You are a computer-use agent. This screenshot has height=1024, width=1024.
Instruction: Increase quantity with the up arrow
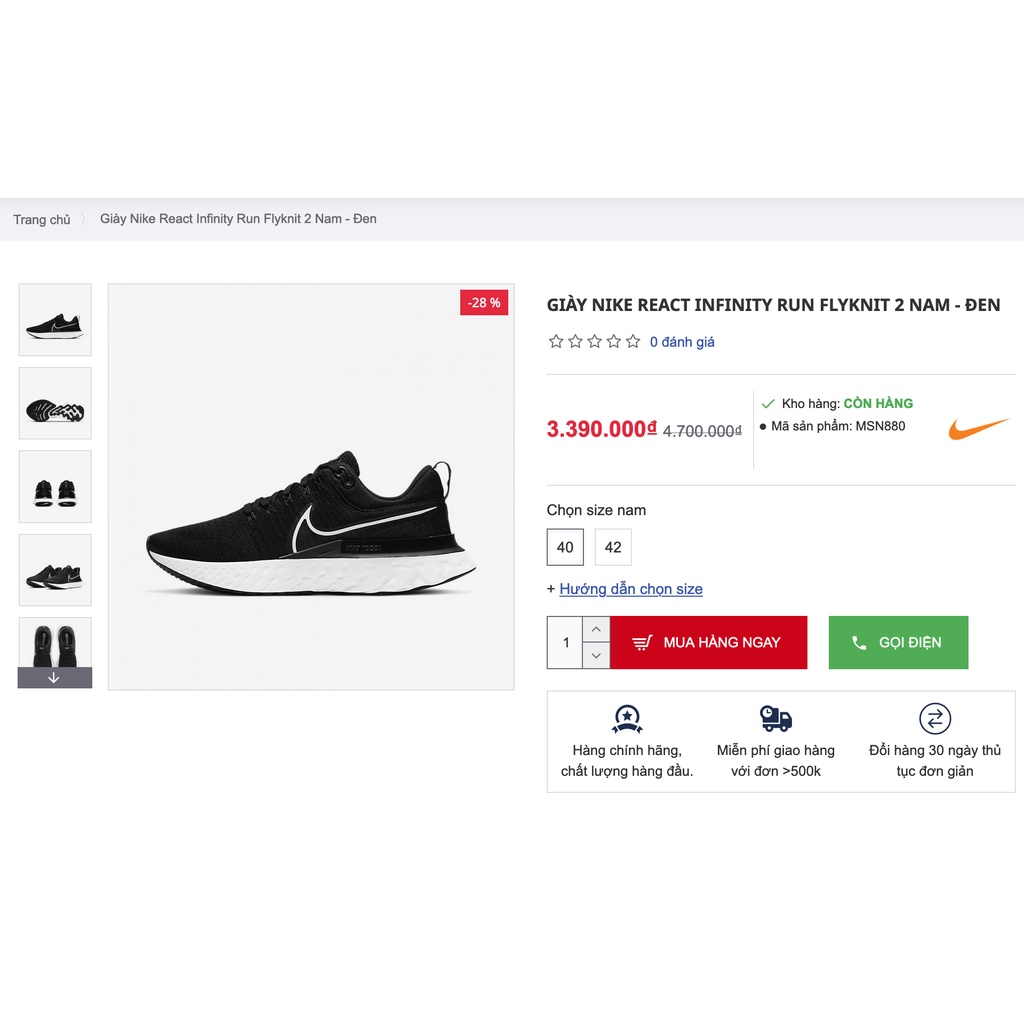596,630
